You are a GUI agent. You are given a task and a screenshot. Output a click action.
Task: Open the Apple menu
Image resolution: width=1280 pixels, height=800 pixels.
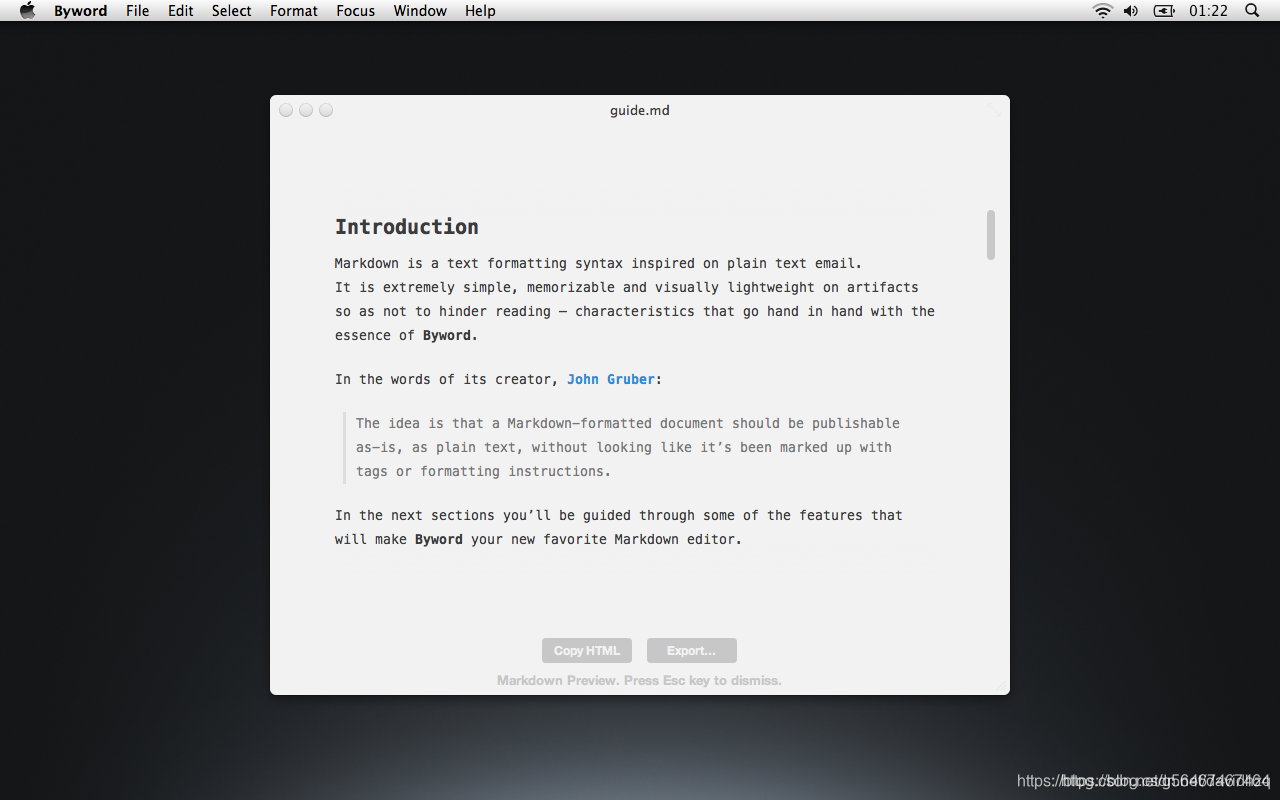click(28, 11)
